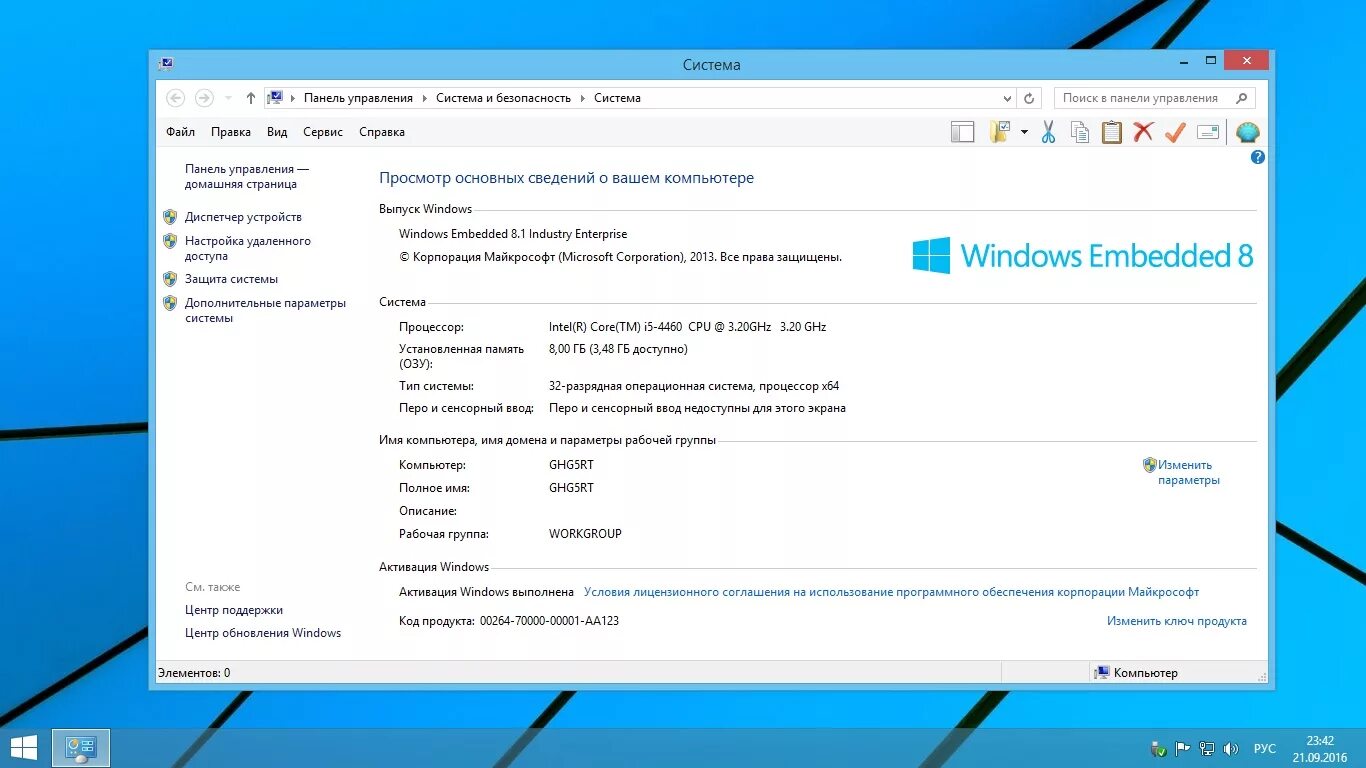1366x768 pixels.
Task: Click 'Windows Embedded 8.1 Industry Enterprise' text
Action: 513,234
